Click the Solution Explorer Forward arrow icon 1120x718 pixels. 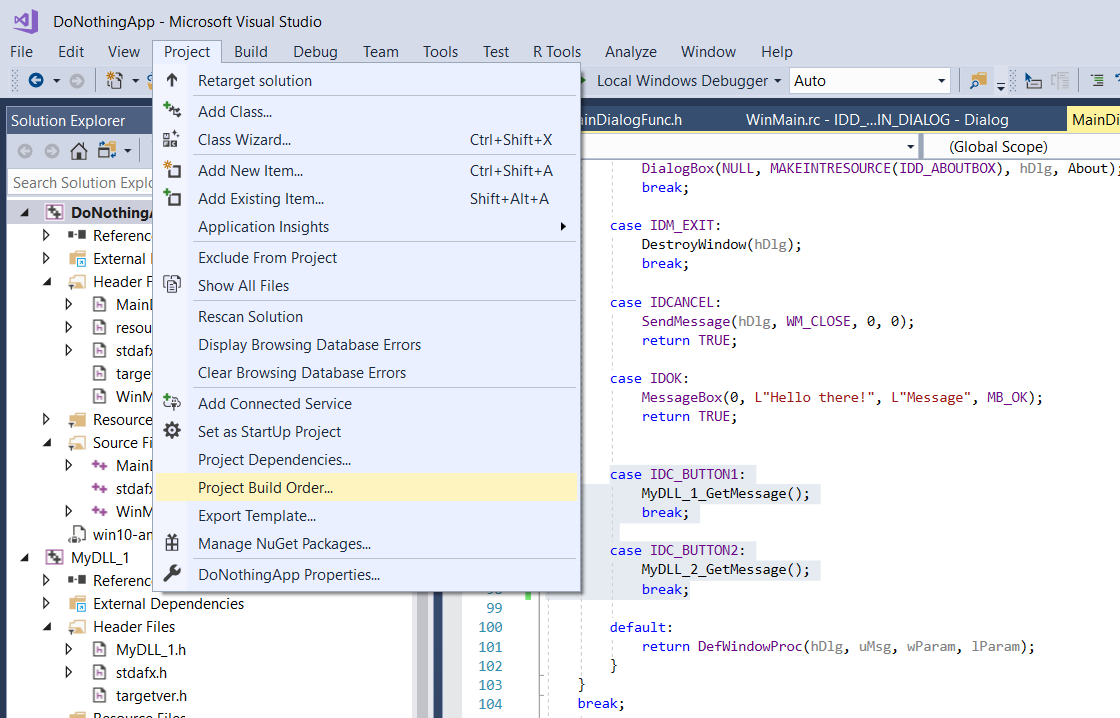pyautogui.click(x=51, y=151)
